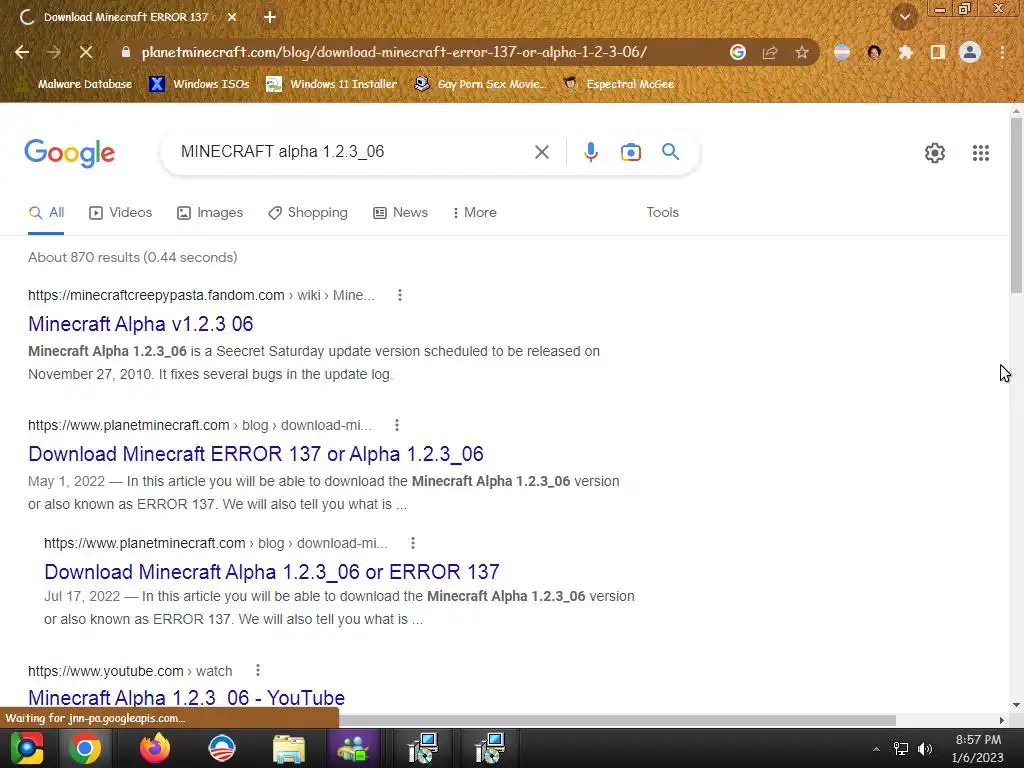Click the vertical page scrollbar thumb
Image resolution: width=1024 pixels, height=768 pixels.
tap(1016, 205)
